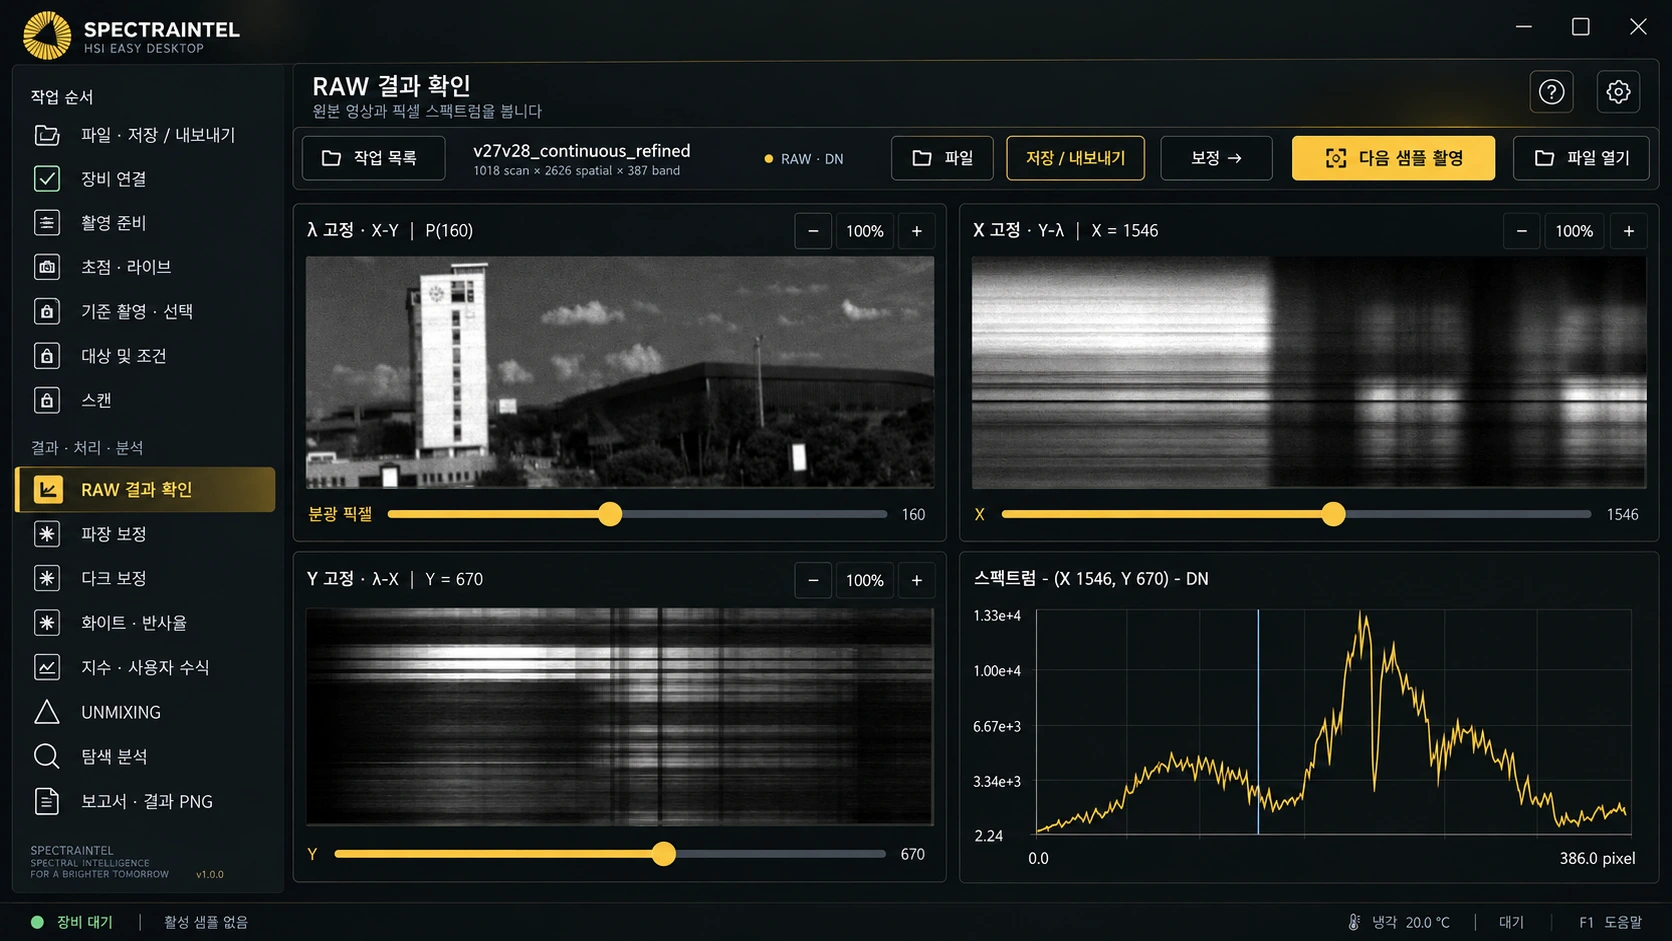This screenshot has height=941, width=1672.
Task: Click the folder icon beside 파일 · 저장 / 내보내기
Action: coord(47,135)
